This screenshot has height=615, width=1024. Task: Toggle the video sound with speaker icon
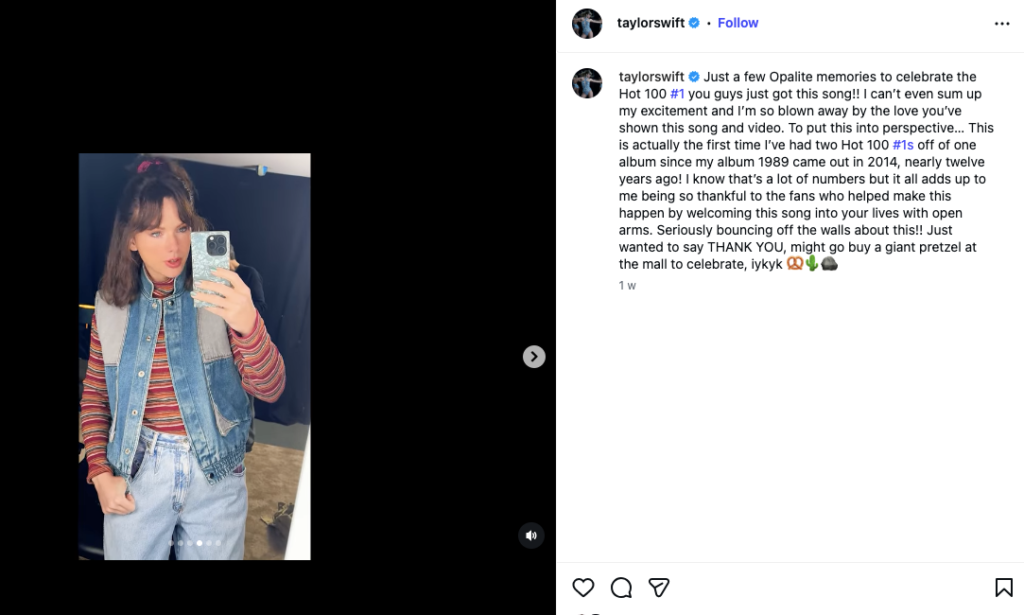pos(531,535)
